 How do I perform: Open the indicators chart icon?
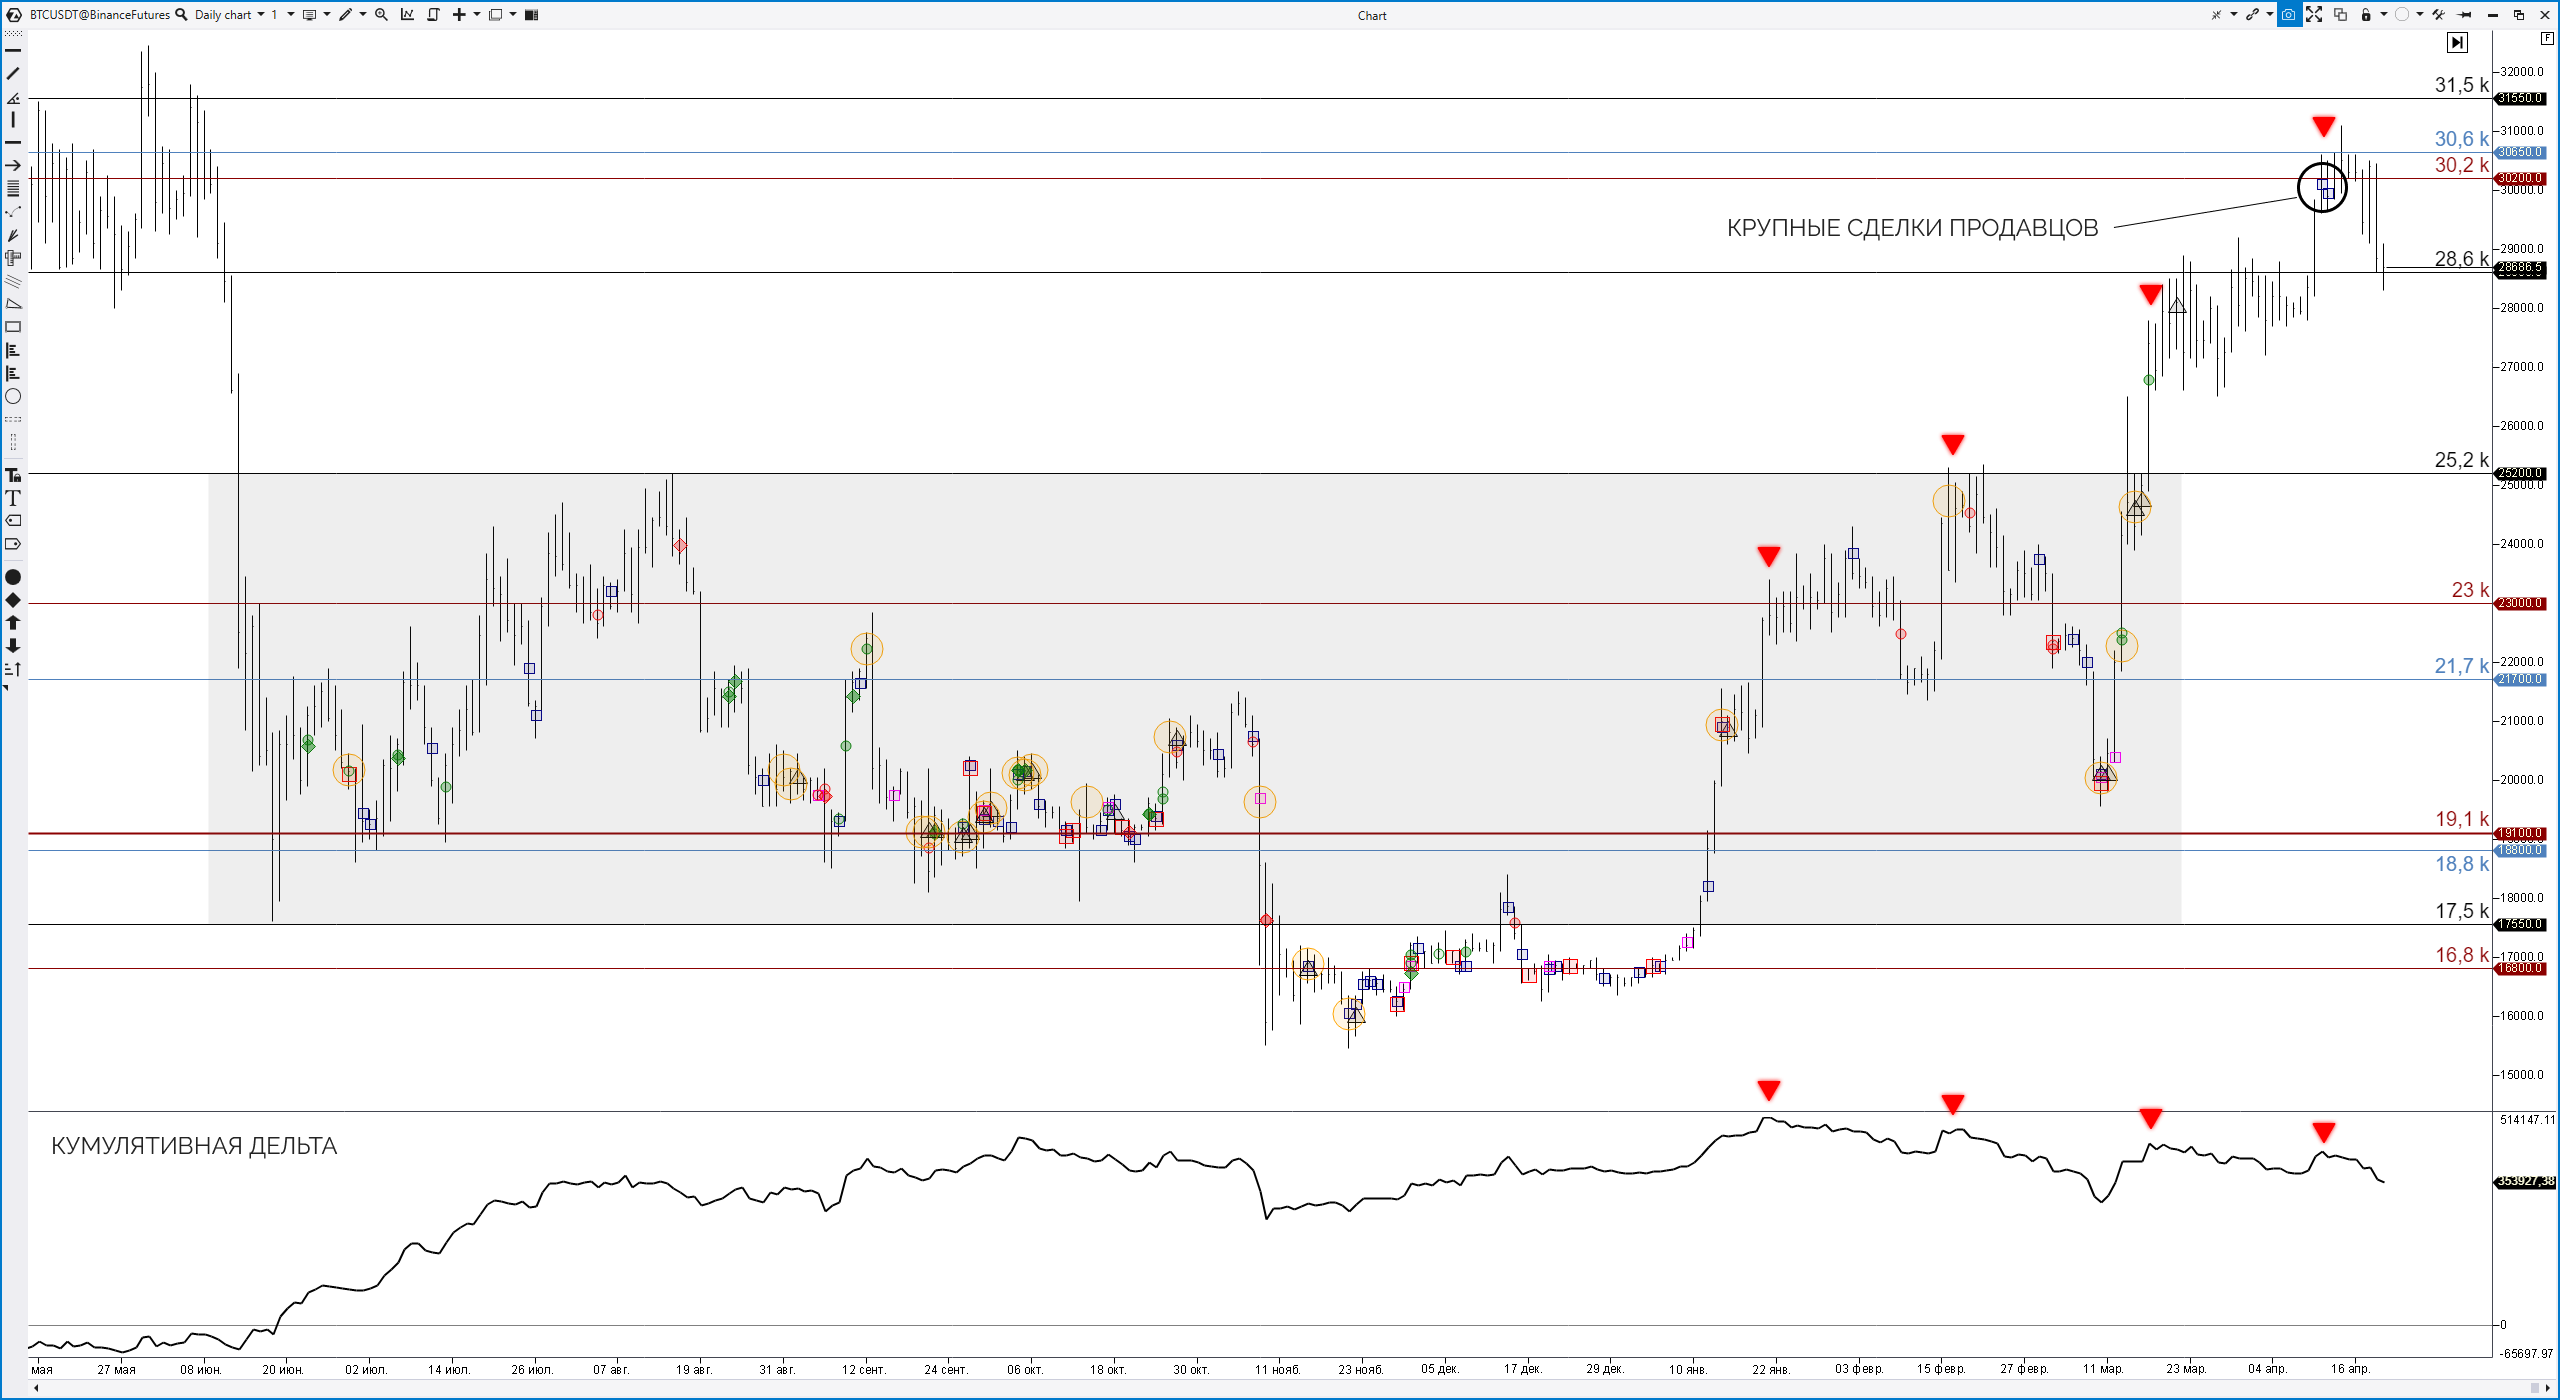coord(407,15)
